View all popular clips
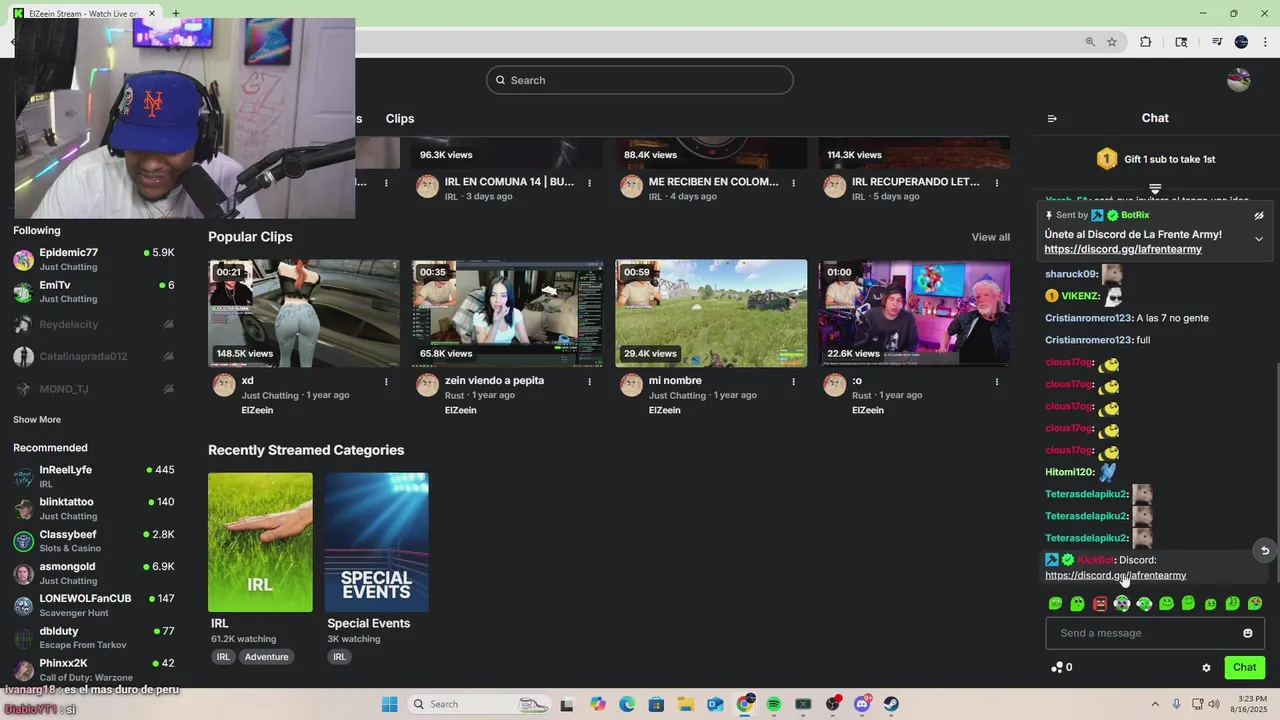Image resolution: width=1280 pixels, height=720 pixels. [x=990, y=237]
